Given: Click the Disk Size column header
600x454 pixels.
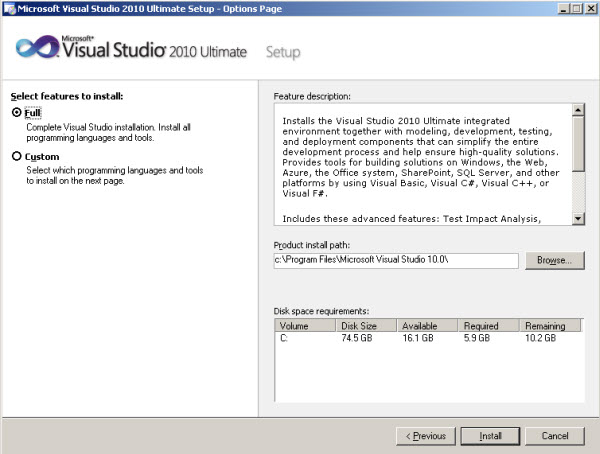Looking at the screenshot, I should click(366, 326).
